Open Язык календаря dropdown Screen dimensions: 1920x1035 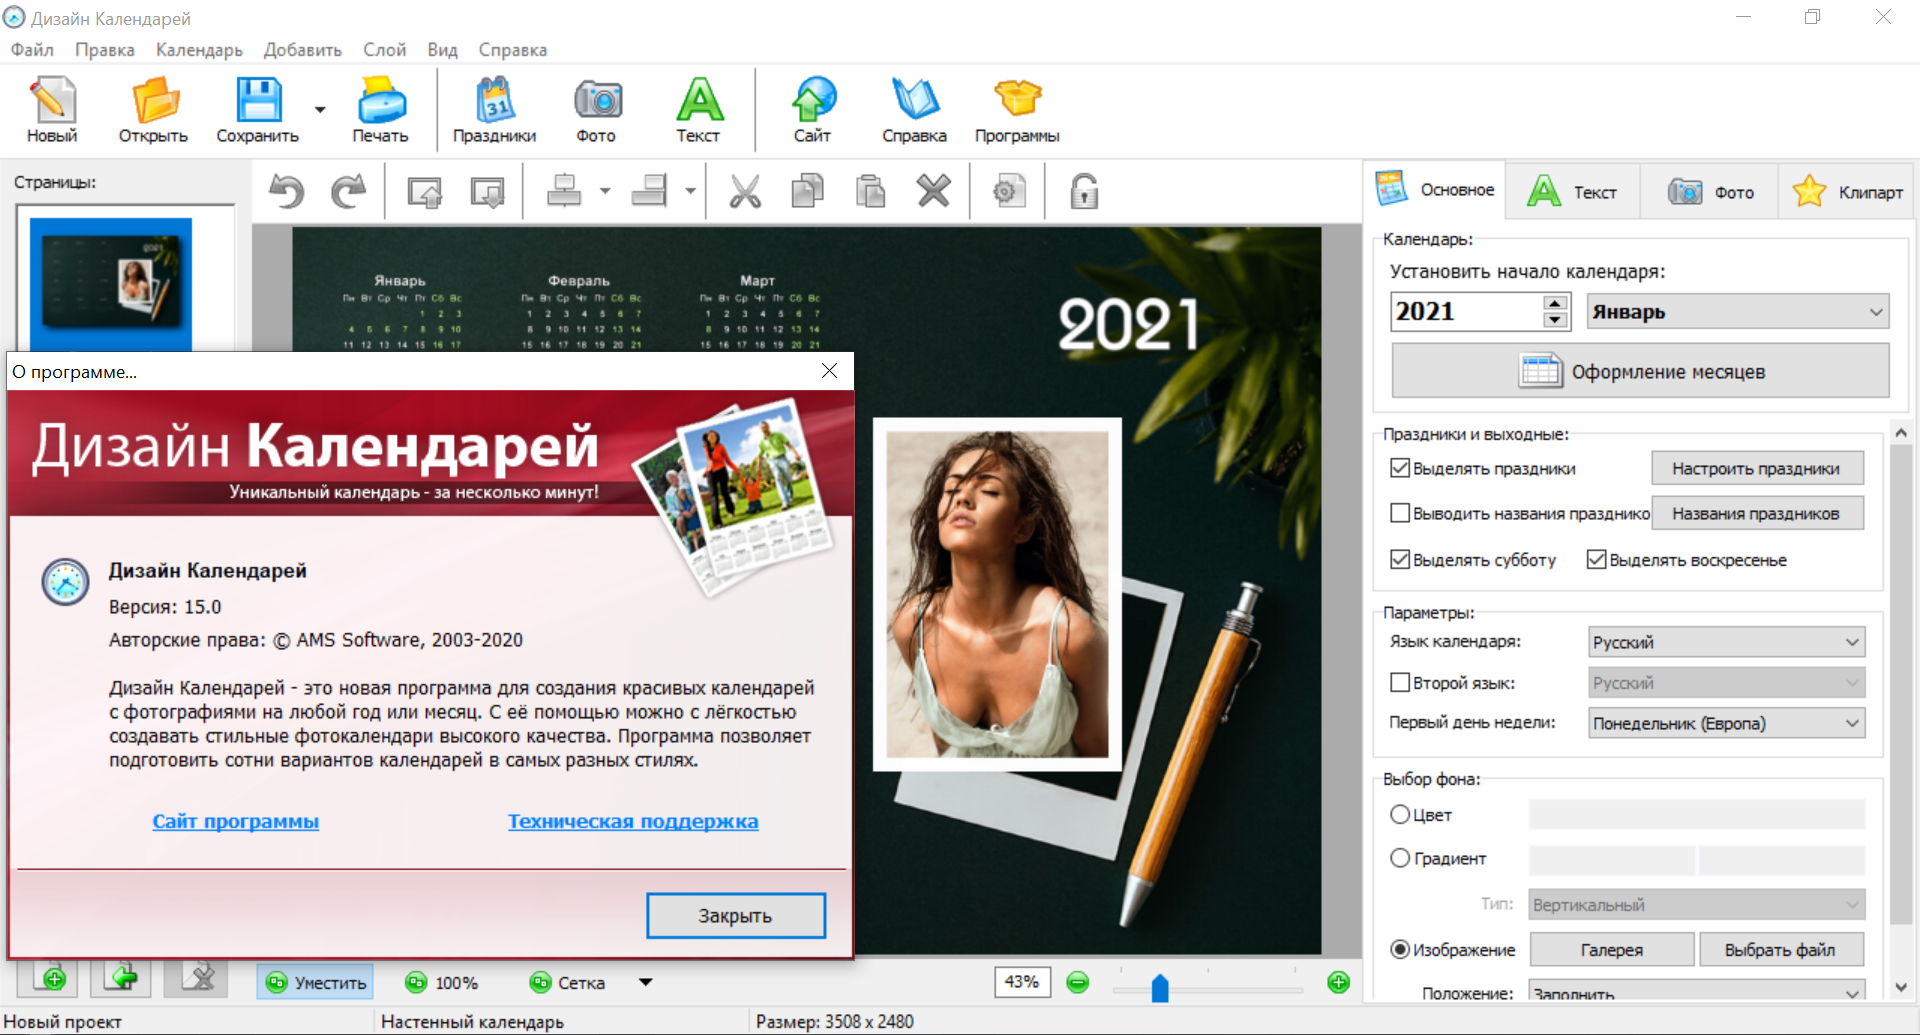tap(1727, 642)
